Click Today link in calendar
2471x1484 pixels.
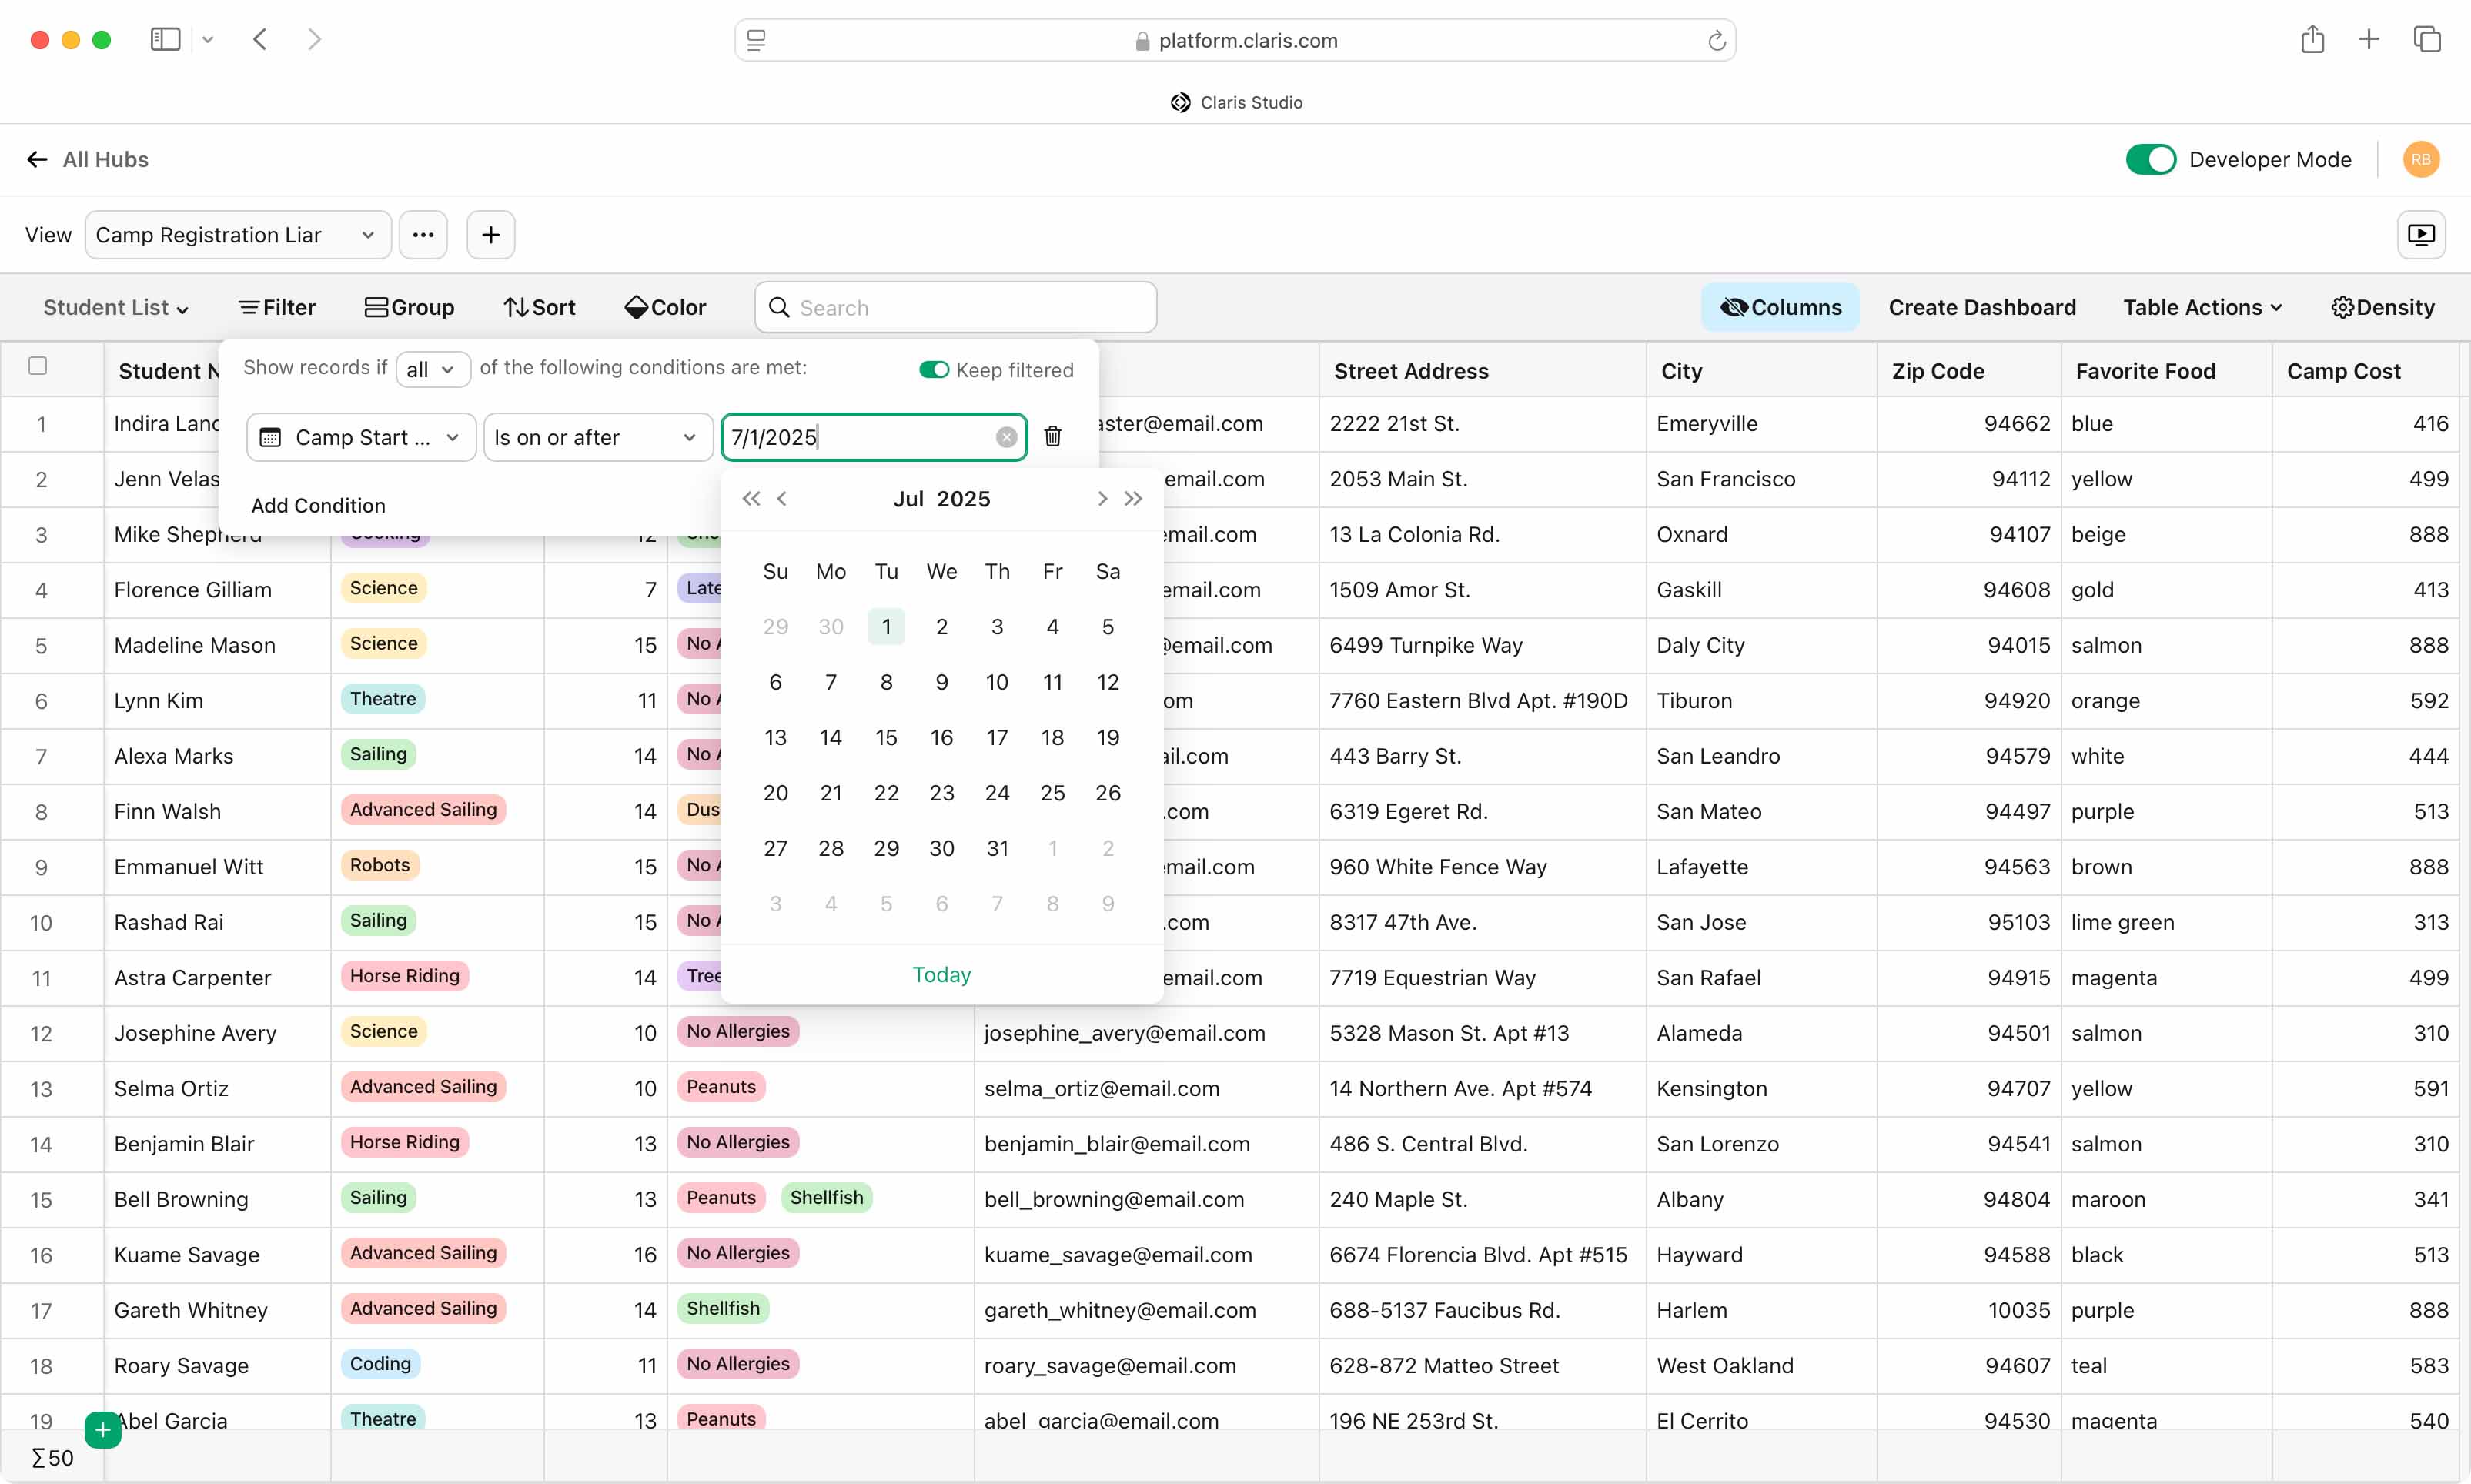pyautogui.click(x=941, y=975)
